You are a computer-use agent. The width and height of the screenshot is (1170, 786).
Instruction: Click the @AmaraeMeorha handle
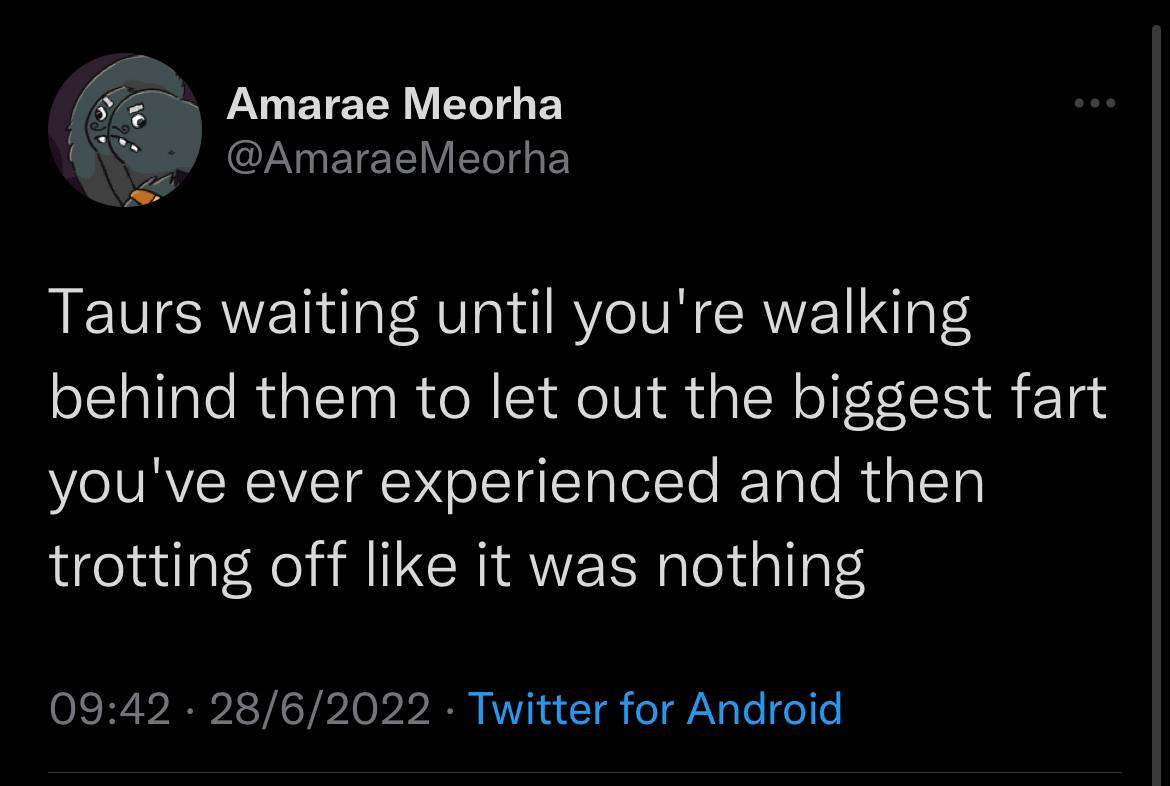[x=399, y=158]
